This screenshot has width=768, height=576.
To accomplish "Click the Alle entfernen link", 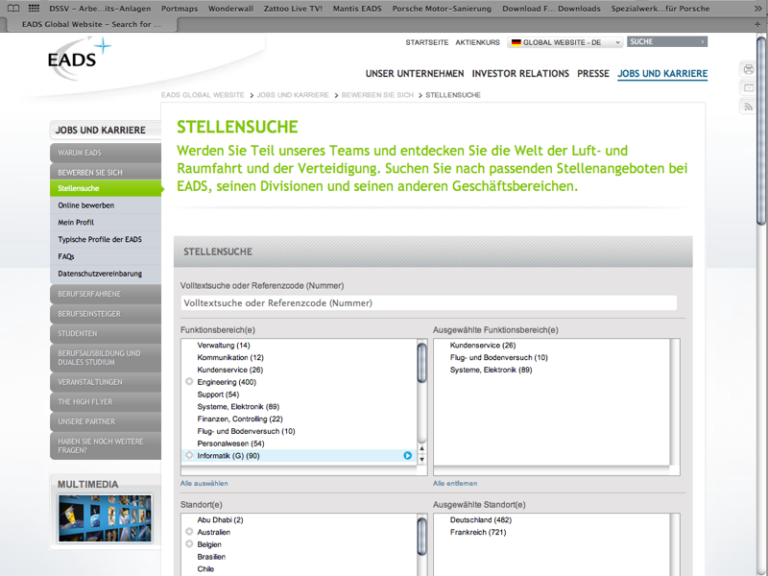I will pyautogui.click(x=455, y=483).
